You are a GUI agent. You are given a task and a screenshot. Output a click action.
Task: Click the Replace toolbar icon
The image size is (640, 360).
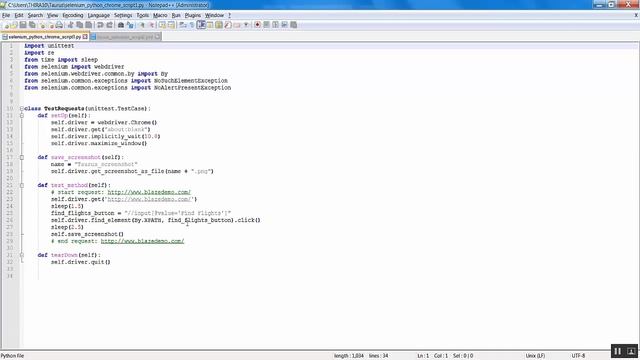click(x=130, y=25)
